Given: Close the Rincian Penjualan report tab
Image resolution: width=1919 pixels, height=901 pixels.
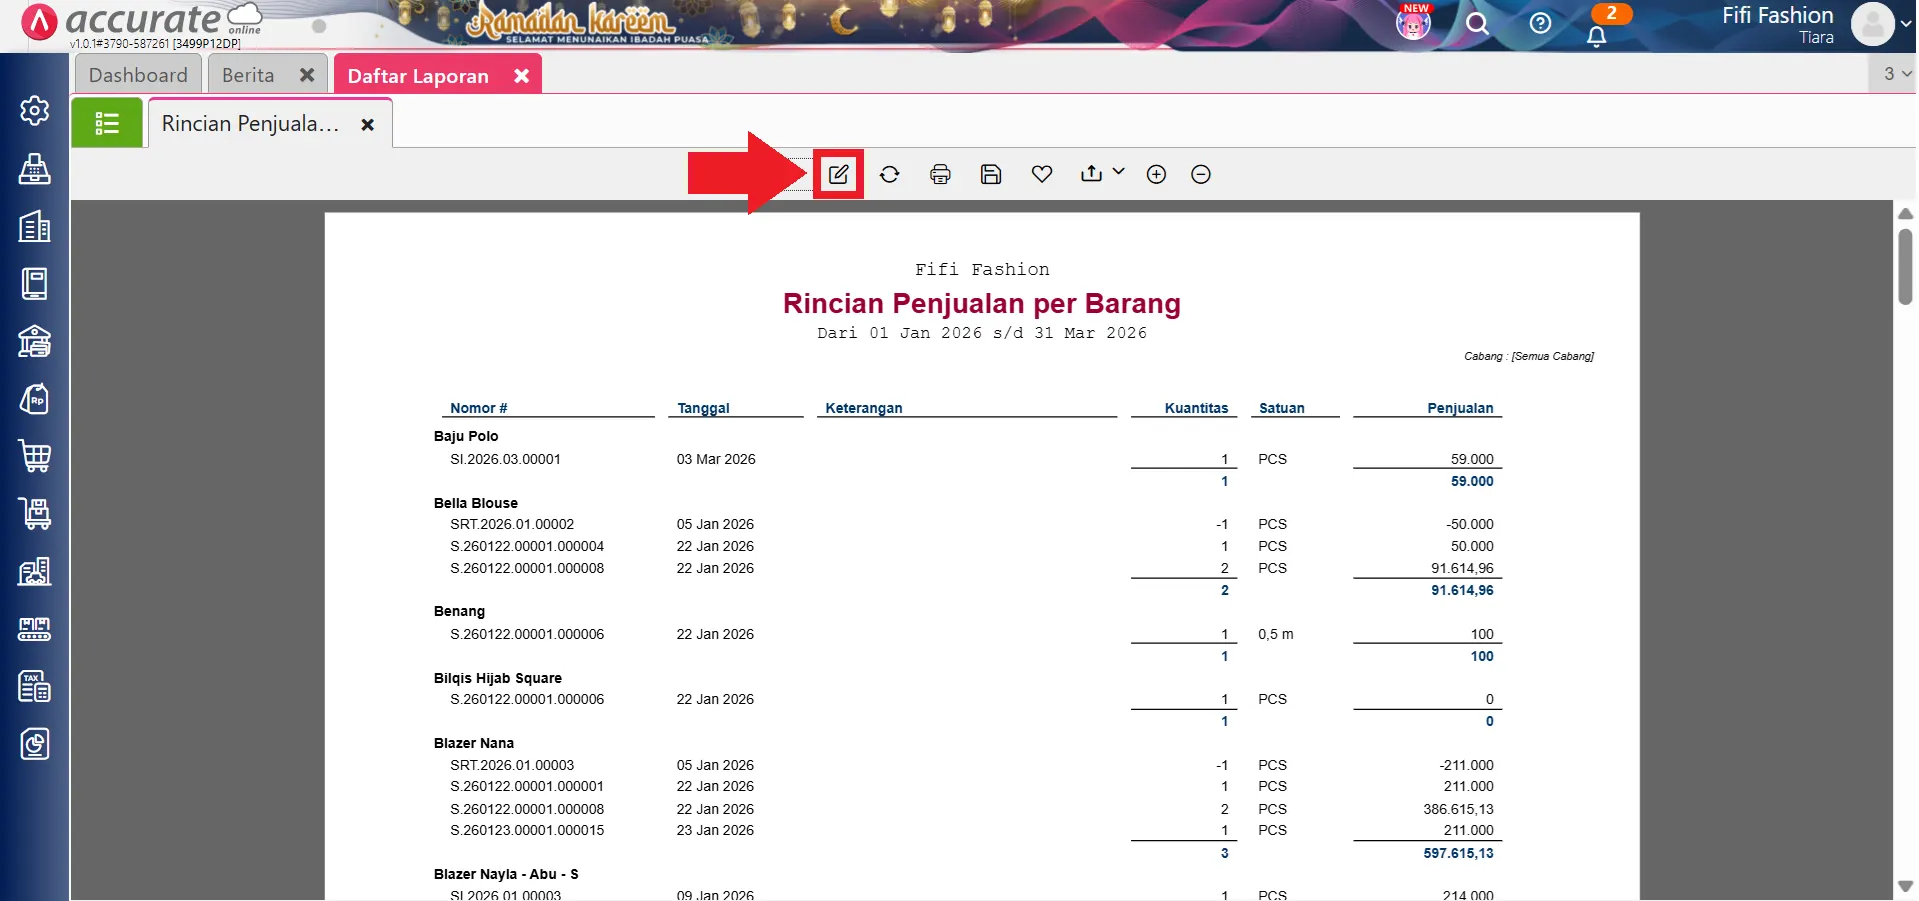Looking at the screenshot, I should click(367, 124).
